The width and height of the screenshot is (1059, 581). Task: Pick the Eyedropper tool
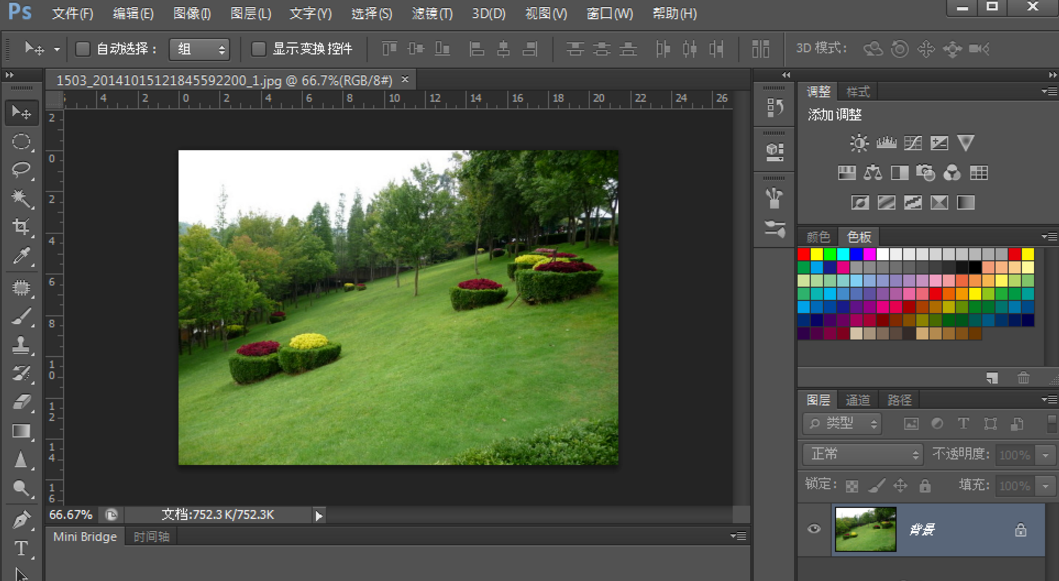(x=21, y=256)
